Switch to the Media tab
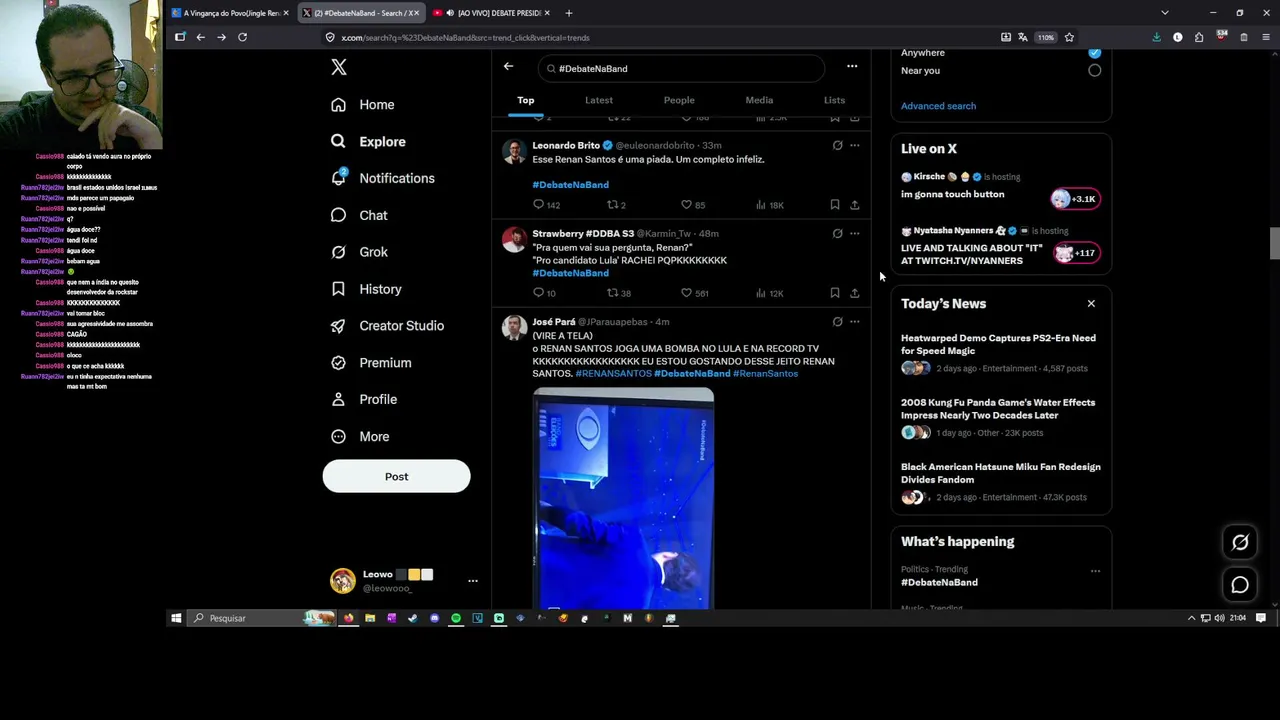The image size is (1280, 720). (759, 100)
